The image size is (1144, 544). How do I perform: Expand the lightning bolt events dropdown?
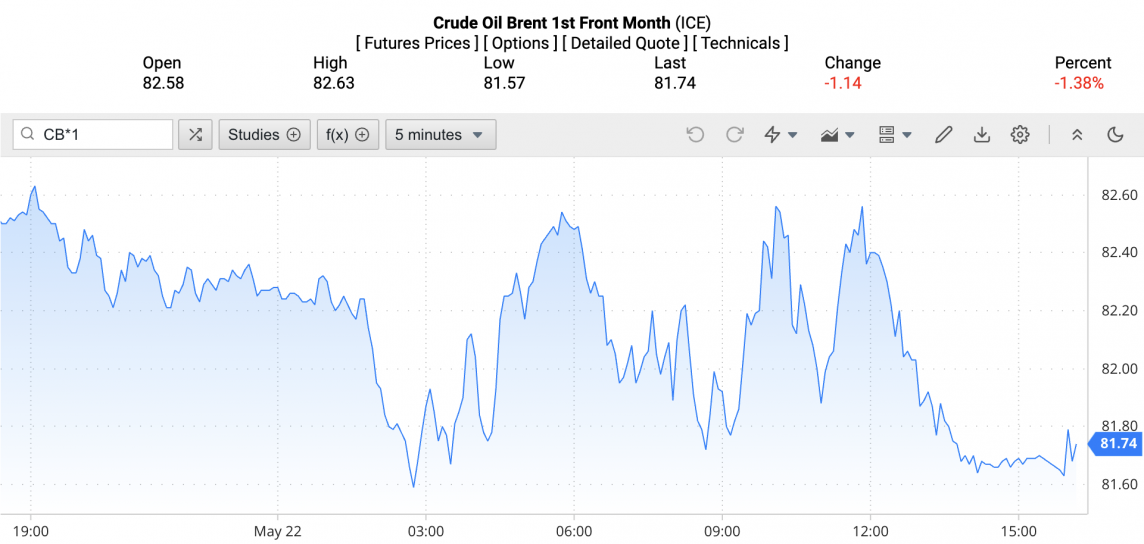pyautogui.click(x=780, y=135)
